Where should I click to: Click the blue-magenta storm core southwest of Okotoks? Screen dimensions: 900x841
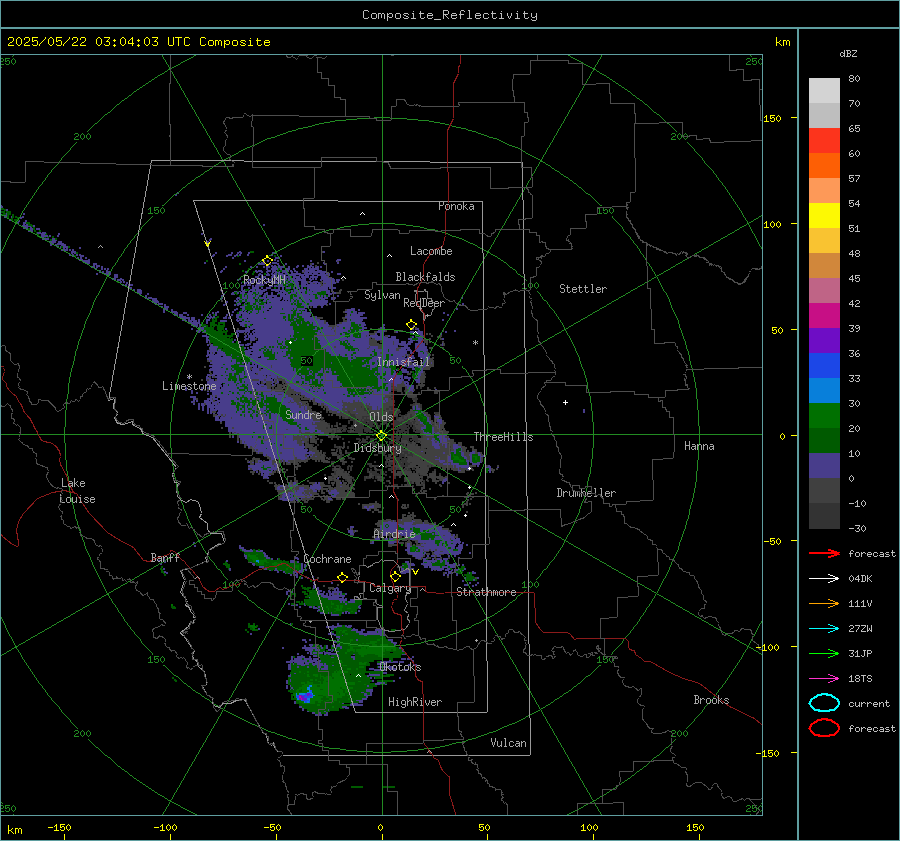tap(305, 695)
